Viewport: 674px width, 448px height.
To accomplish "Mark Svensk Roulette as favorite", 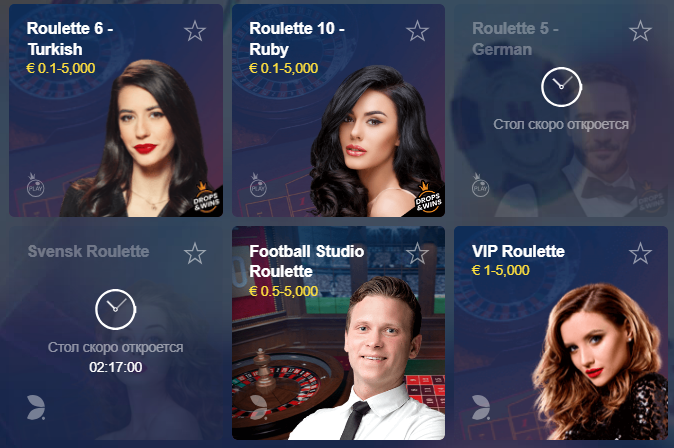I will tap(195, 253).
